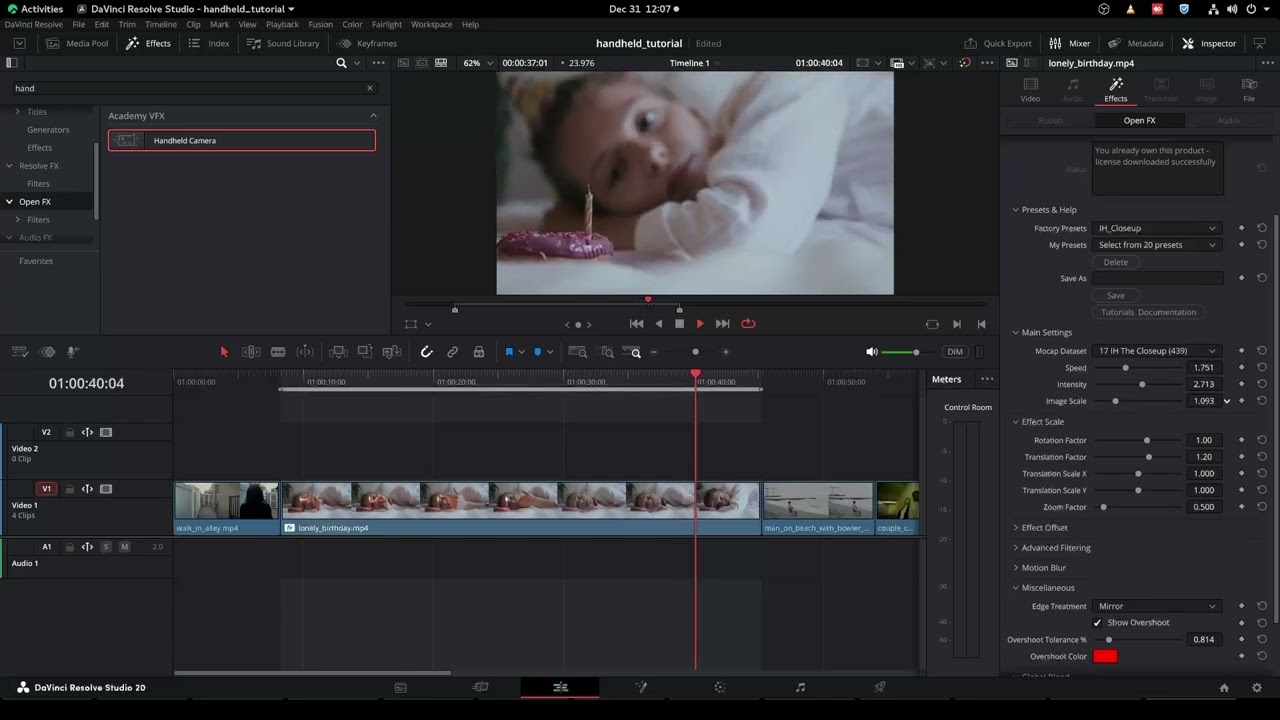
Task: Toggle loop playback
Action: tap(748, 324)
